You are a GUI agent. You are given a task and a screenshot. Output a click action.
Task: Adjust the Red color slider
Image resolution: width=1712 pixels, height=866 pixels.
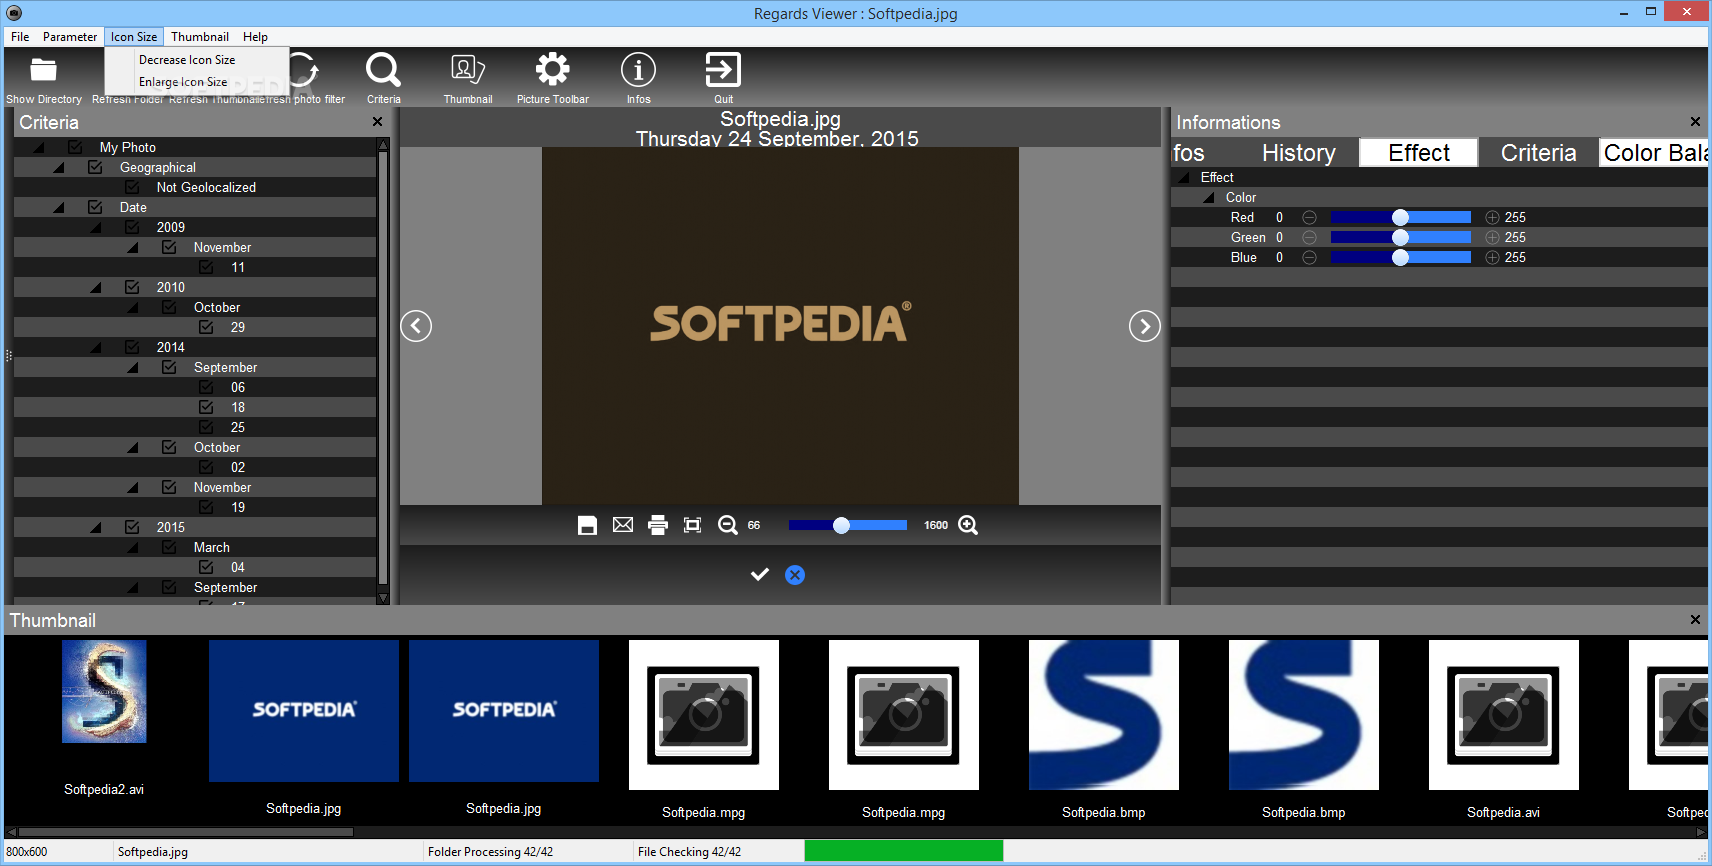coord(1400,217)
